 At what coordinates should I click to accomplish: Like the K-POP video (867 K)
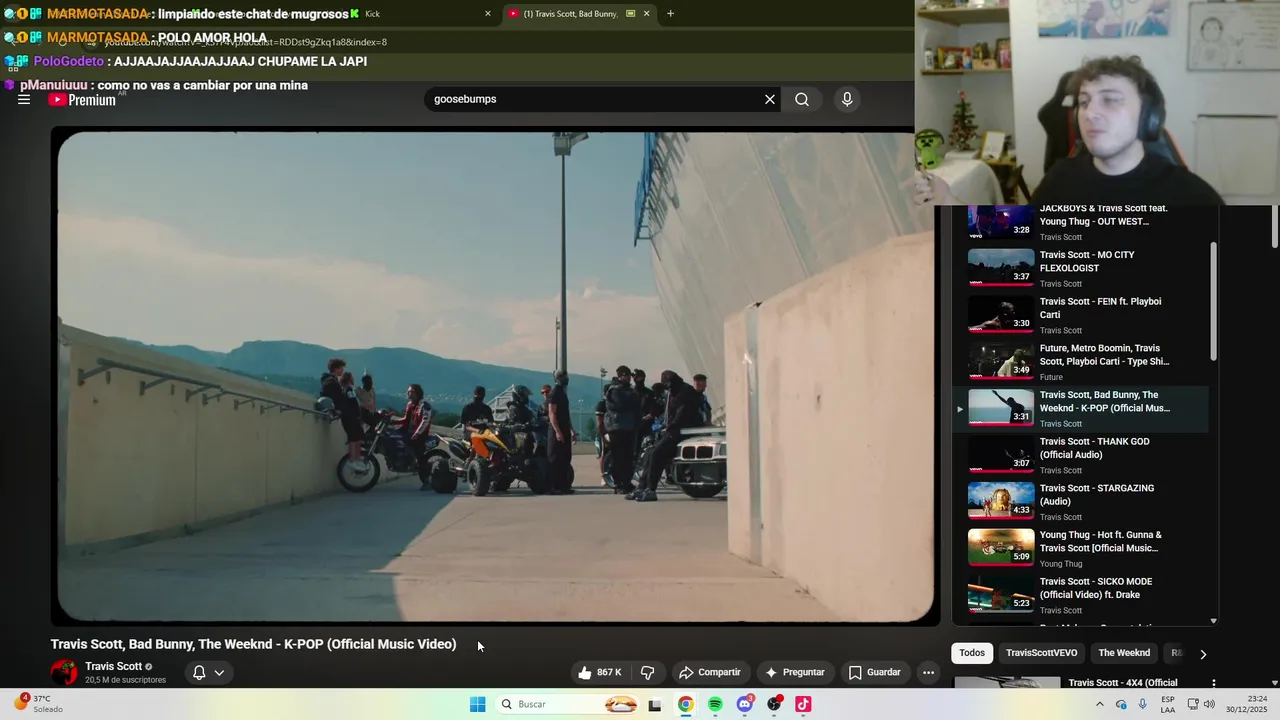click(599, 672)
